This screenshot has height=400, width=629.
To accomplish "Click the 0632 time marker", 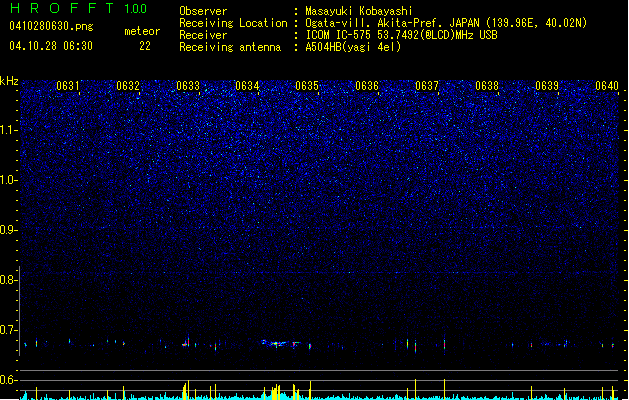I will pyautogui.click(x=128, y=86).
